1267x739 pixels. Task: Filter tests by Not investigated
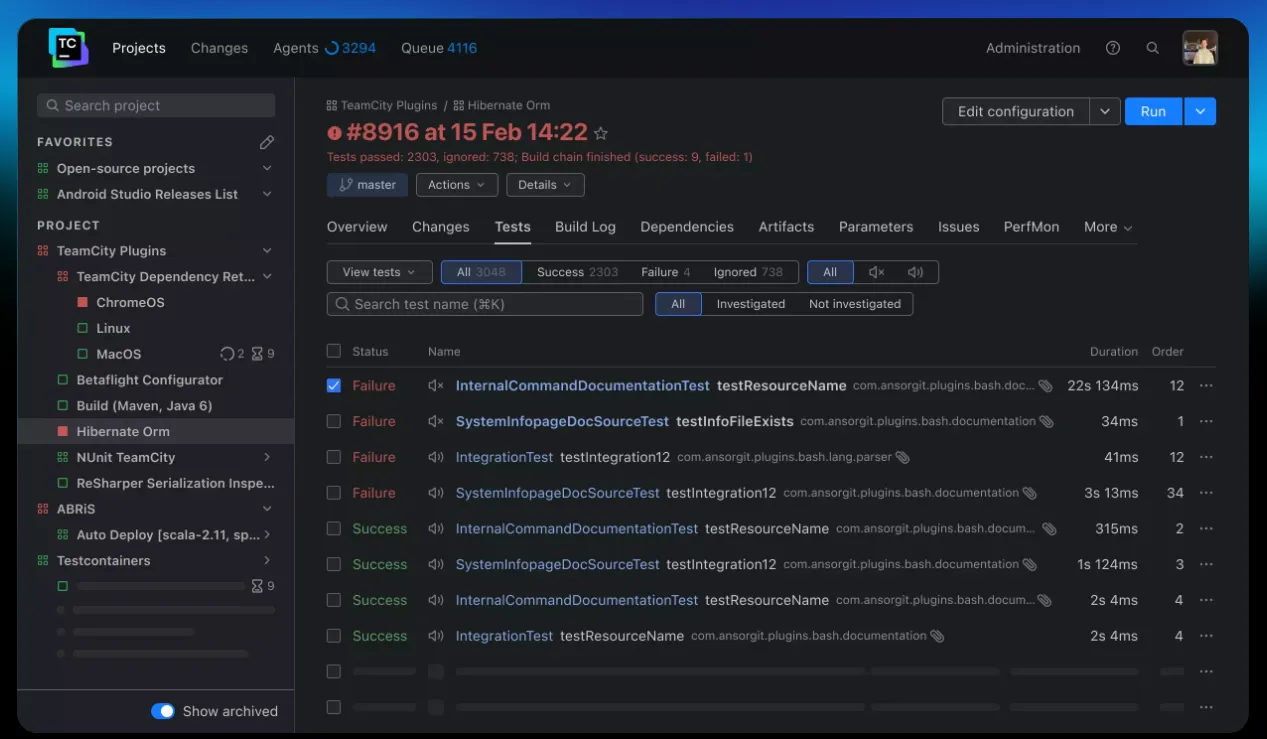pyautogui.click(x=855, y=304)
